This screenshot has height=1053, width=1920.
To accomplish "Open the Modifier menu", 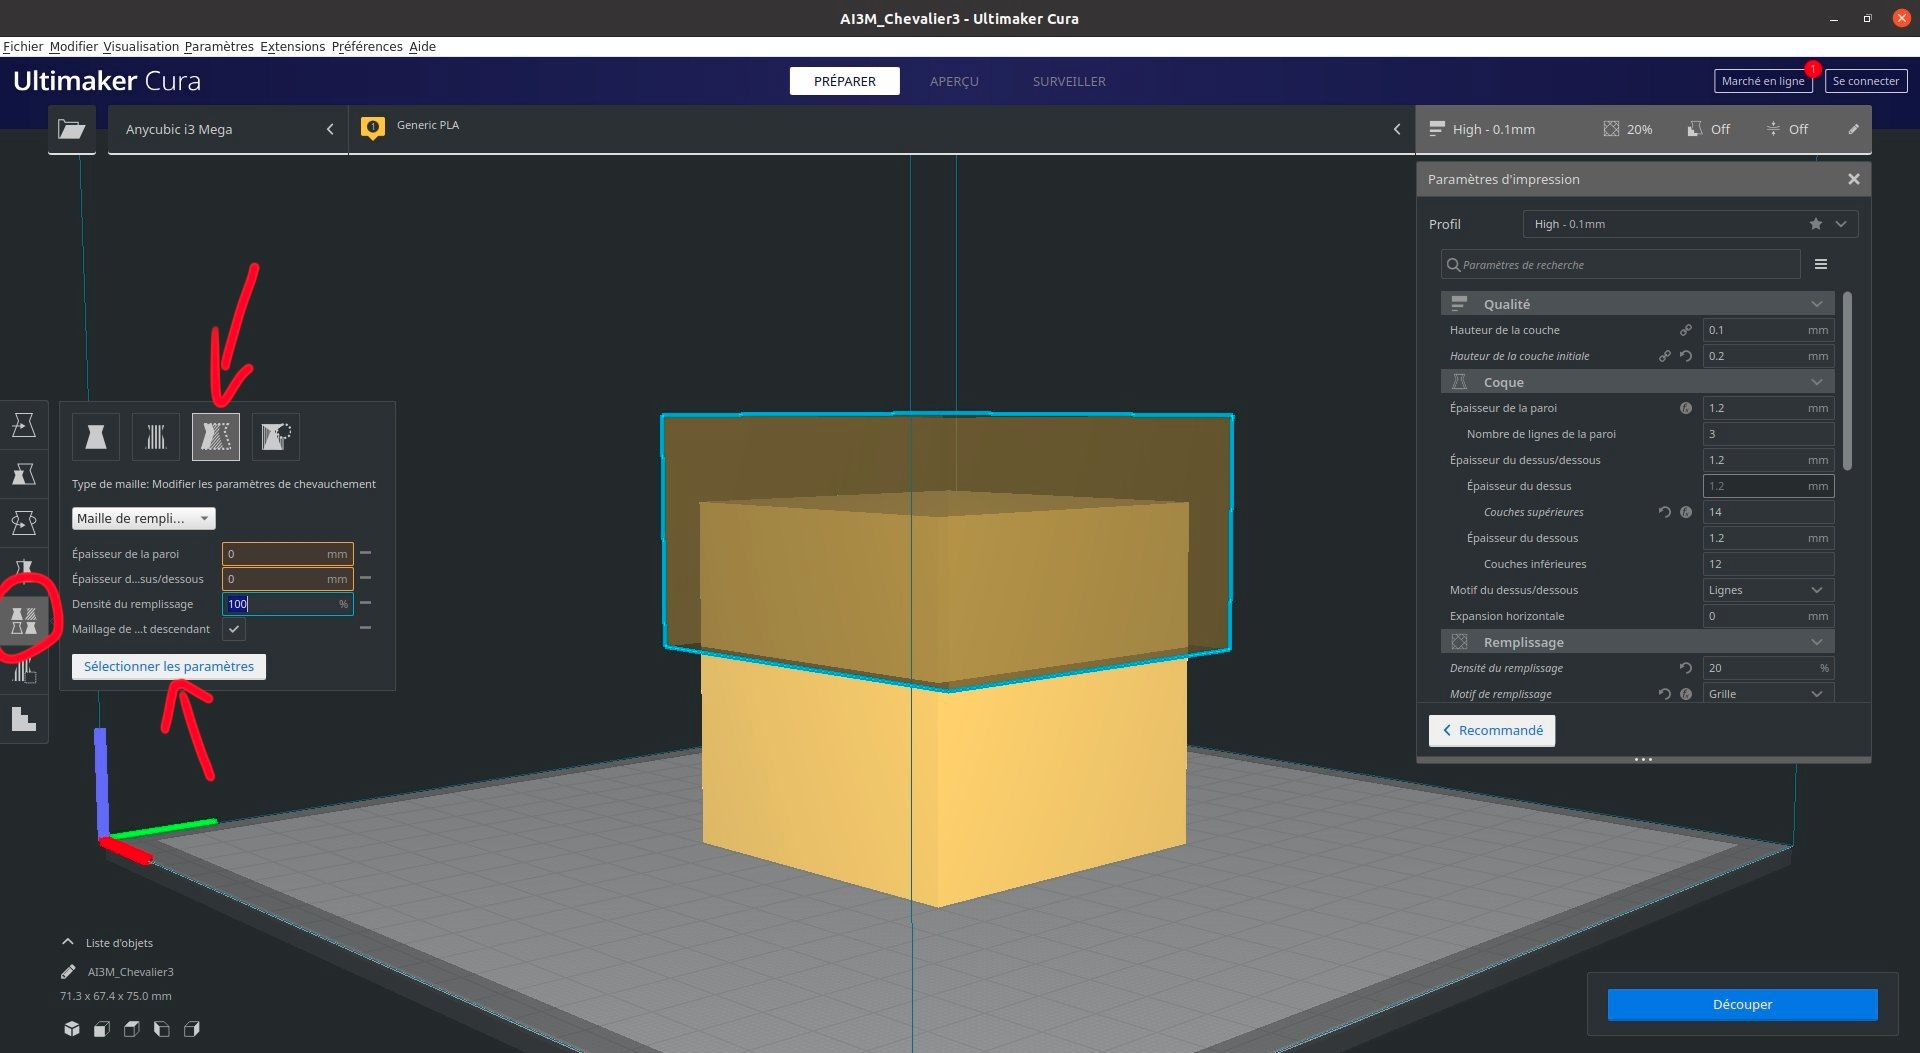I will tap(74, 46).
